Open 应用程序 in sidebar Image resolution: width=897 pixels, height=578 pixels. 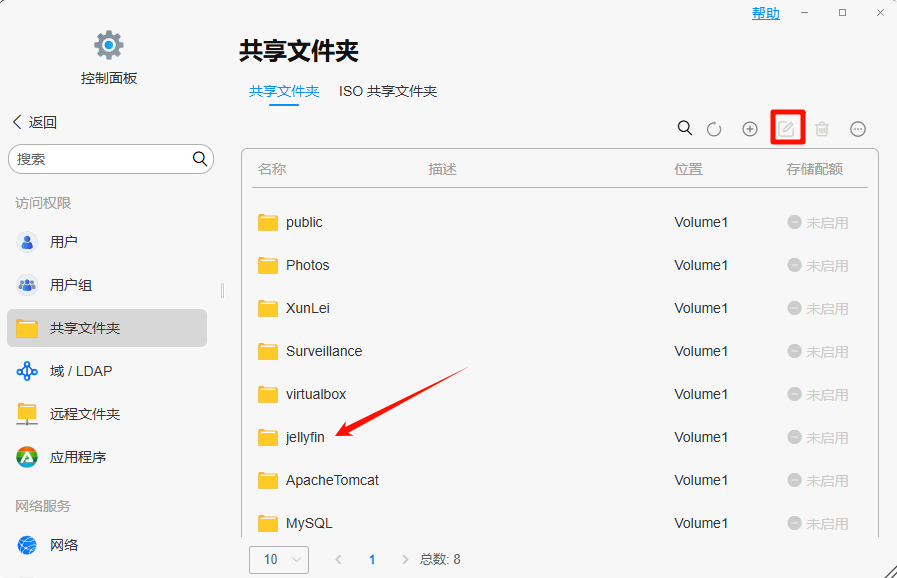[x=107, y=457]
